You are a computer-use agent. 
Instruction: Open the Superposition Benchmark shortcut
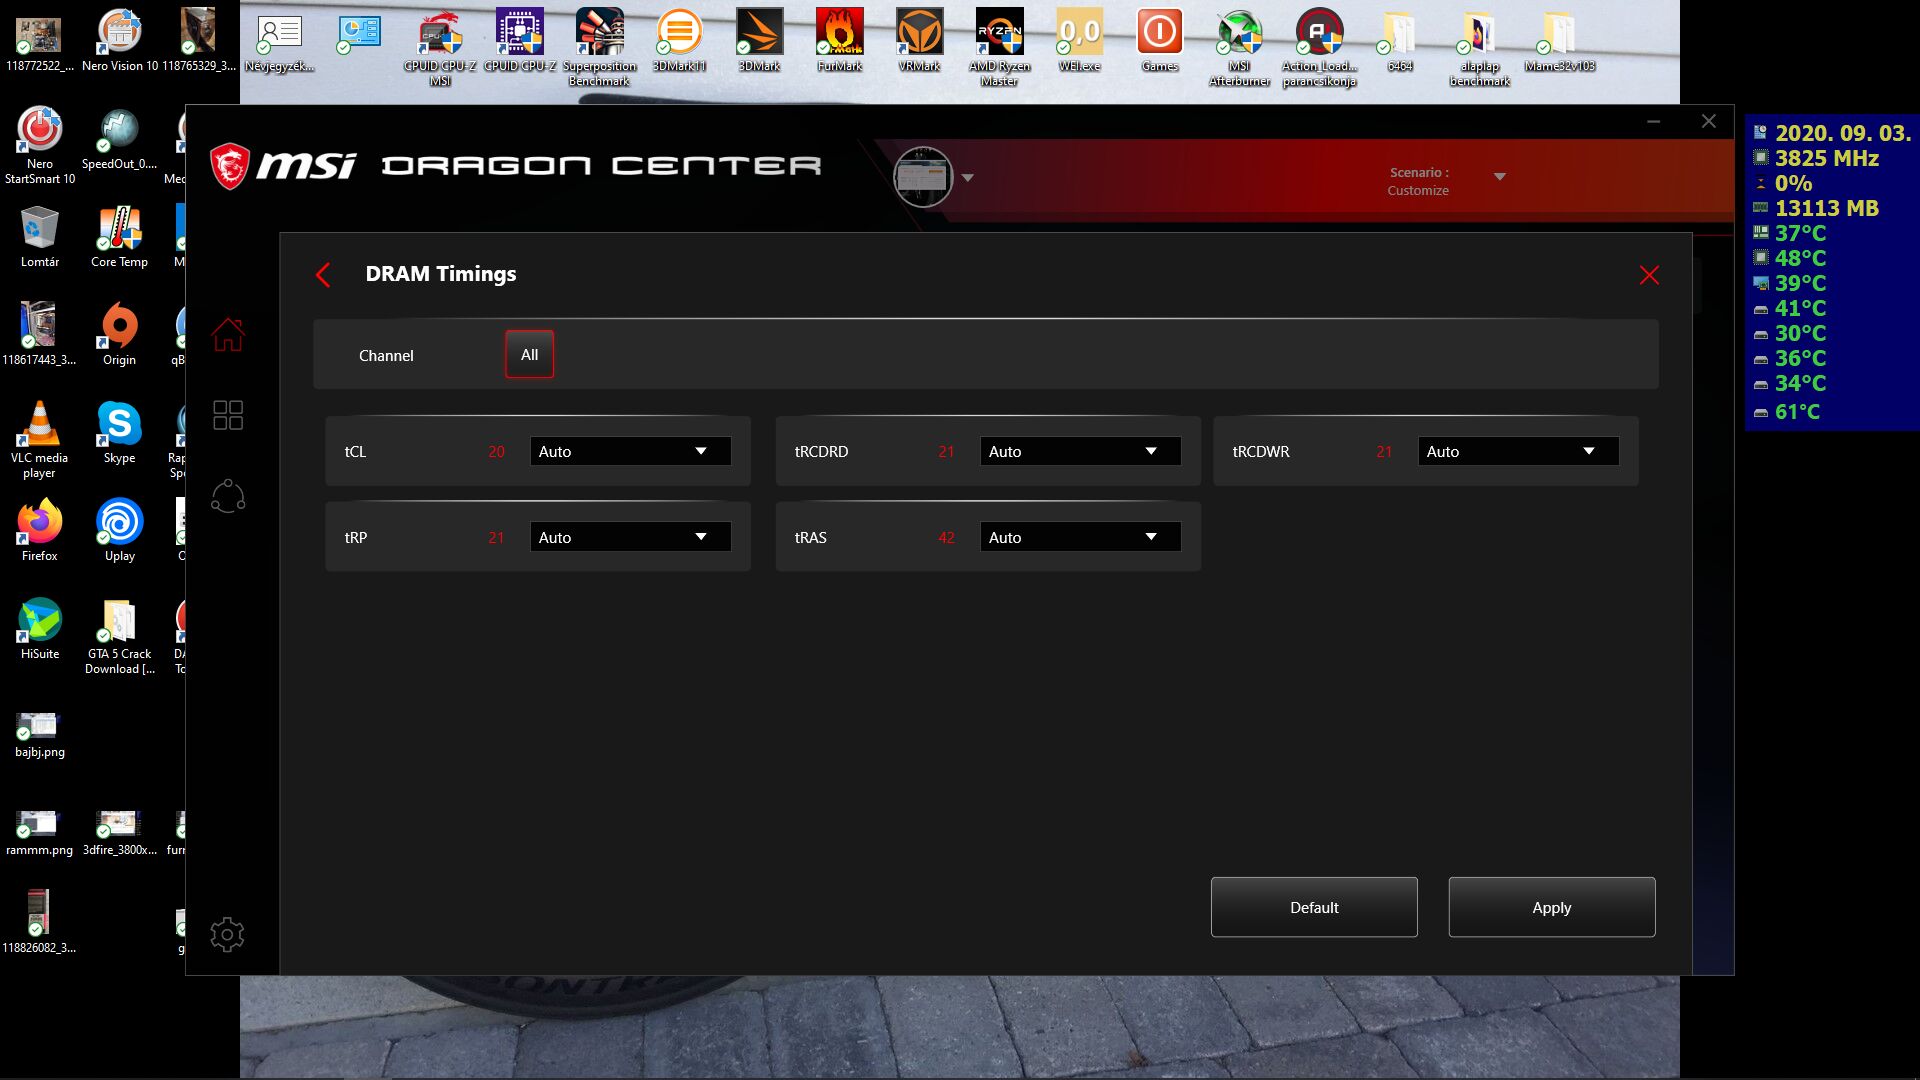[x=600, y=47]
